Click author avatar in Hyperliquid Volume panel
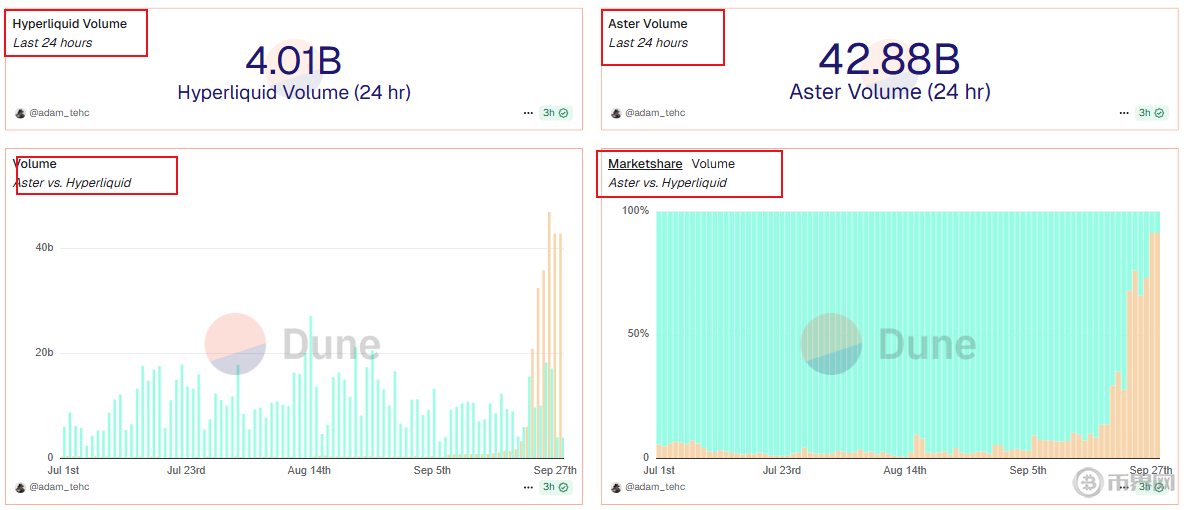 [x=20, y=113]
